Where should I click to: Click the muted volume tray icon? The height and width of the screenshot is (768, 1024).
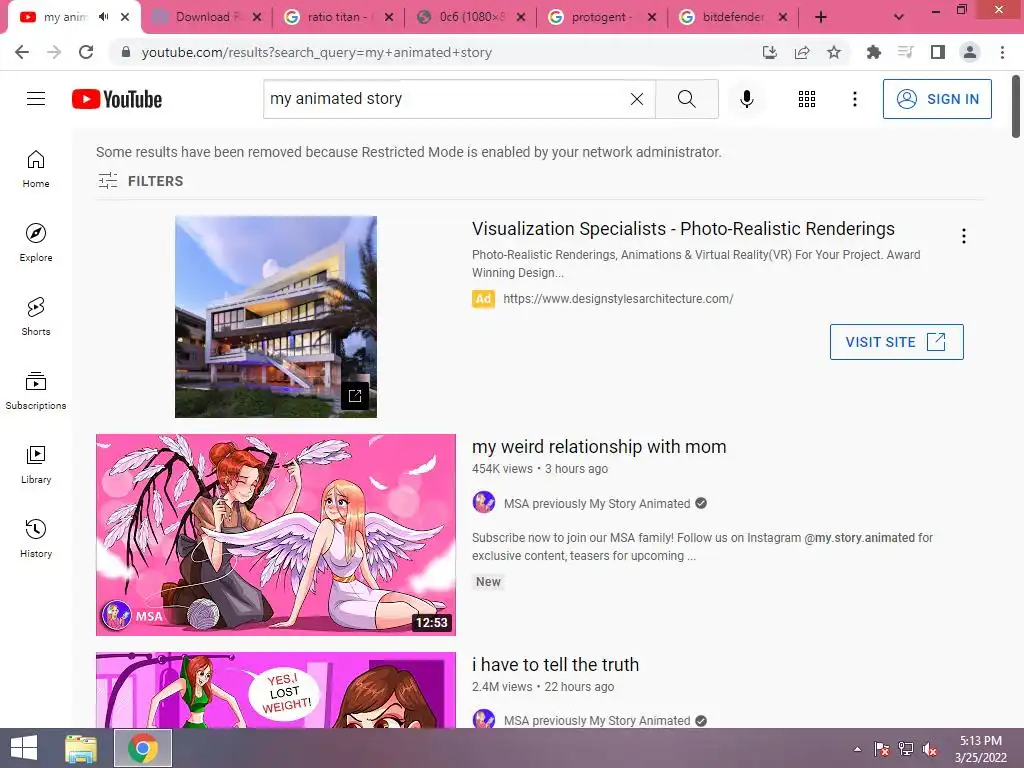click(x=930, y=749)
